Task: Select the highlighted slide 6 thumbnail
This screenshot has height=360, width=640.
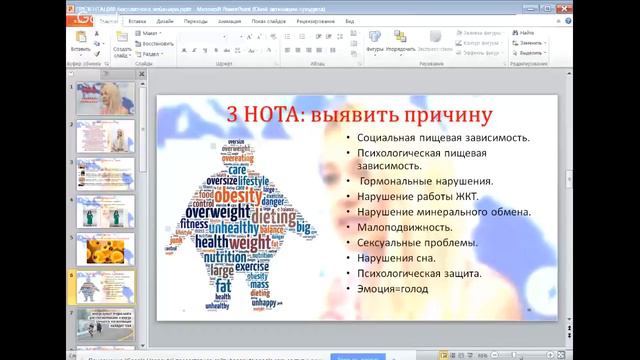Action: pyautogui.click(x=105, y=287)
